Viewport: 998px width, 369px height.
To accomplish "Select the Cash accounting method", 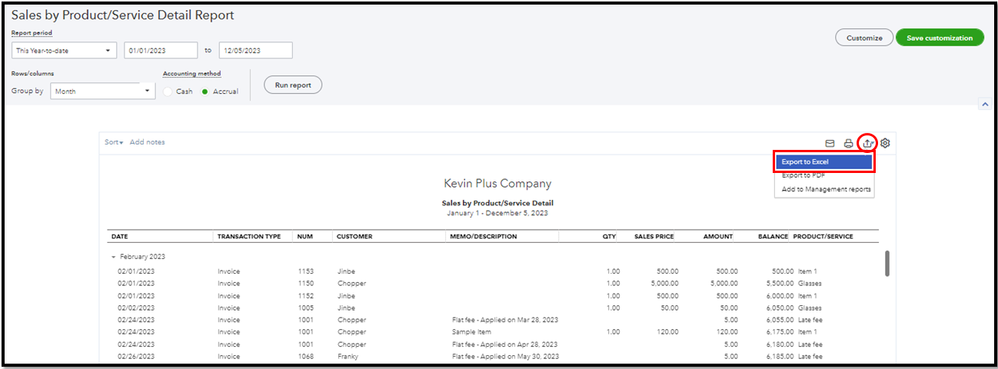I will tap(168, 92).
